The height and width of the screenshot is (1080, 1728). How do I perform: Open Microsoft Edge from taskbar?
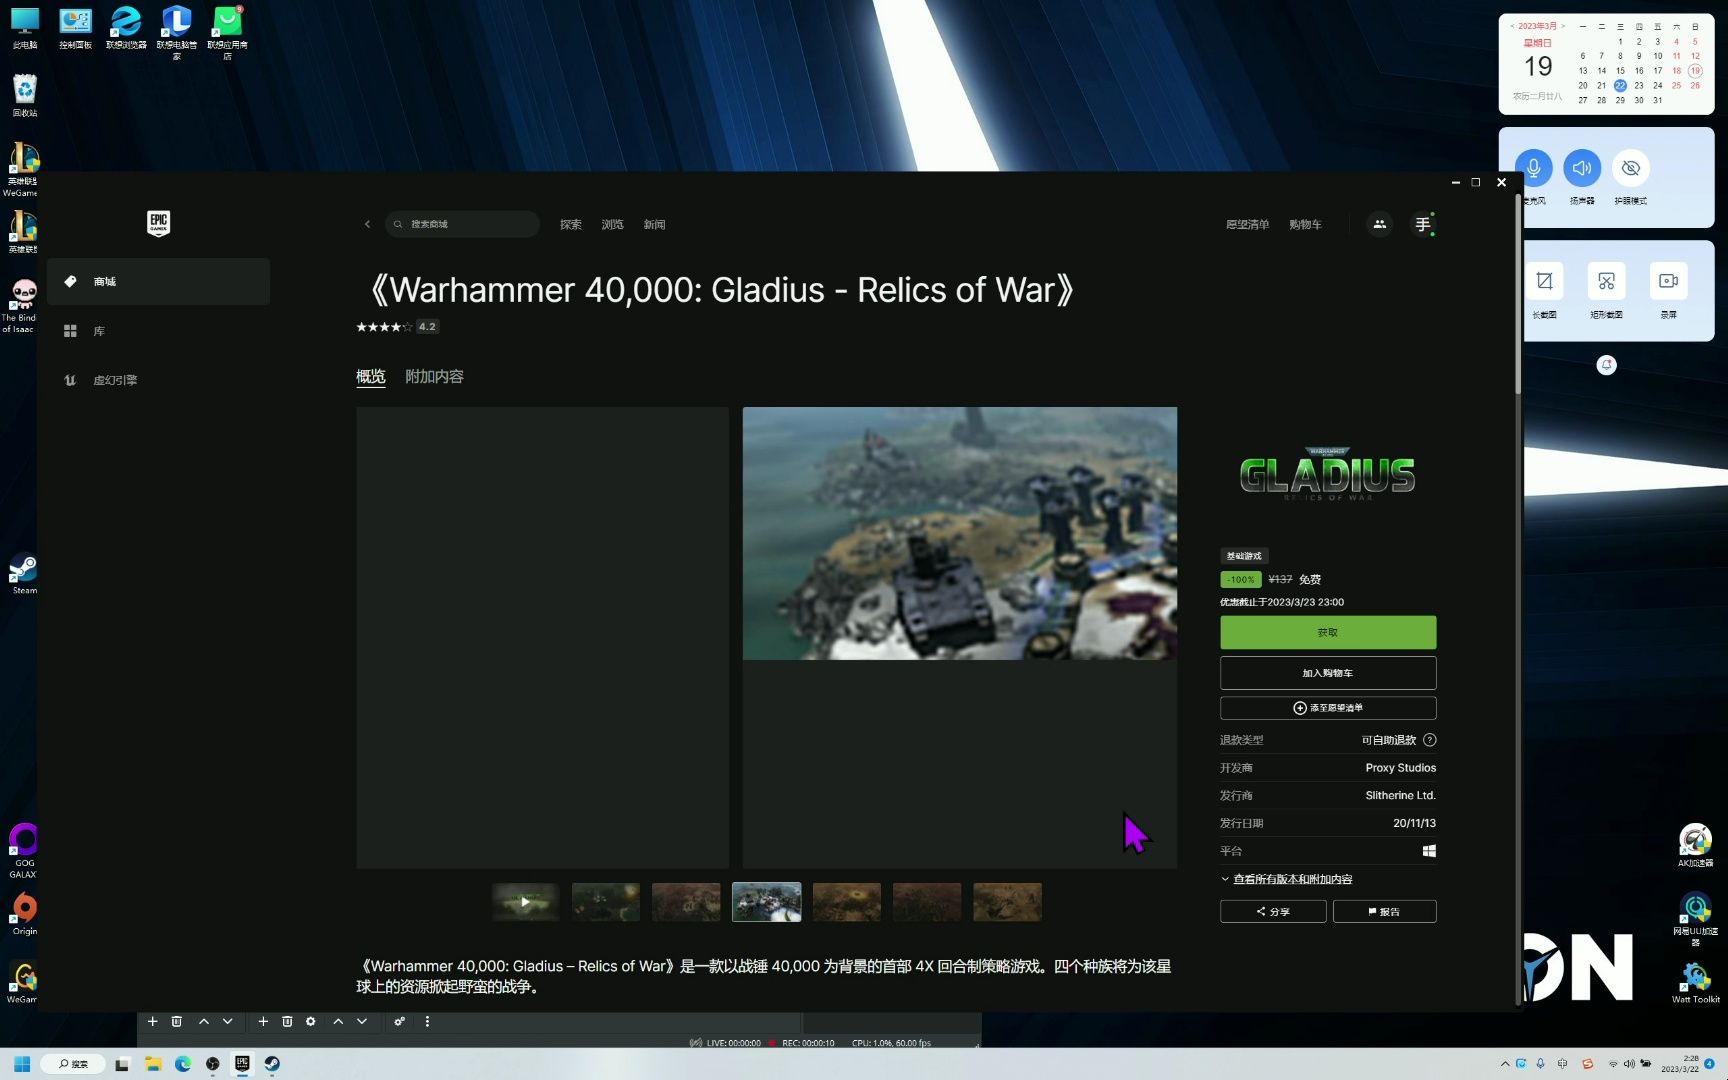(x=183, y=1064)
